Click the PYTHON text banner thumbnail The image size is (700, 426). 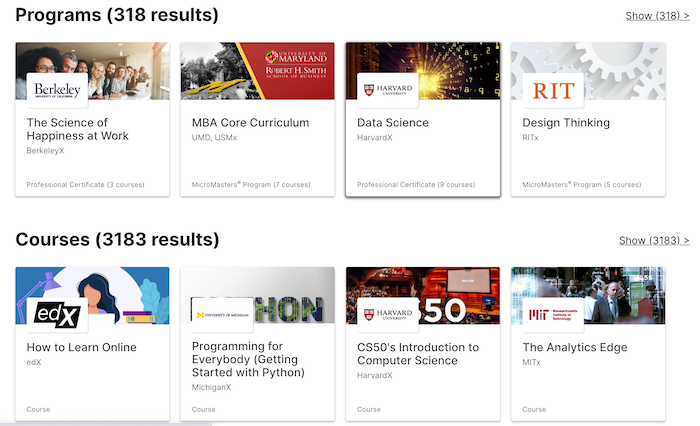pyautogui.click(x=258, y=295)
